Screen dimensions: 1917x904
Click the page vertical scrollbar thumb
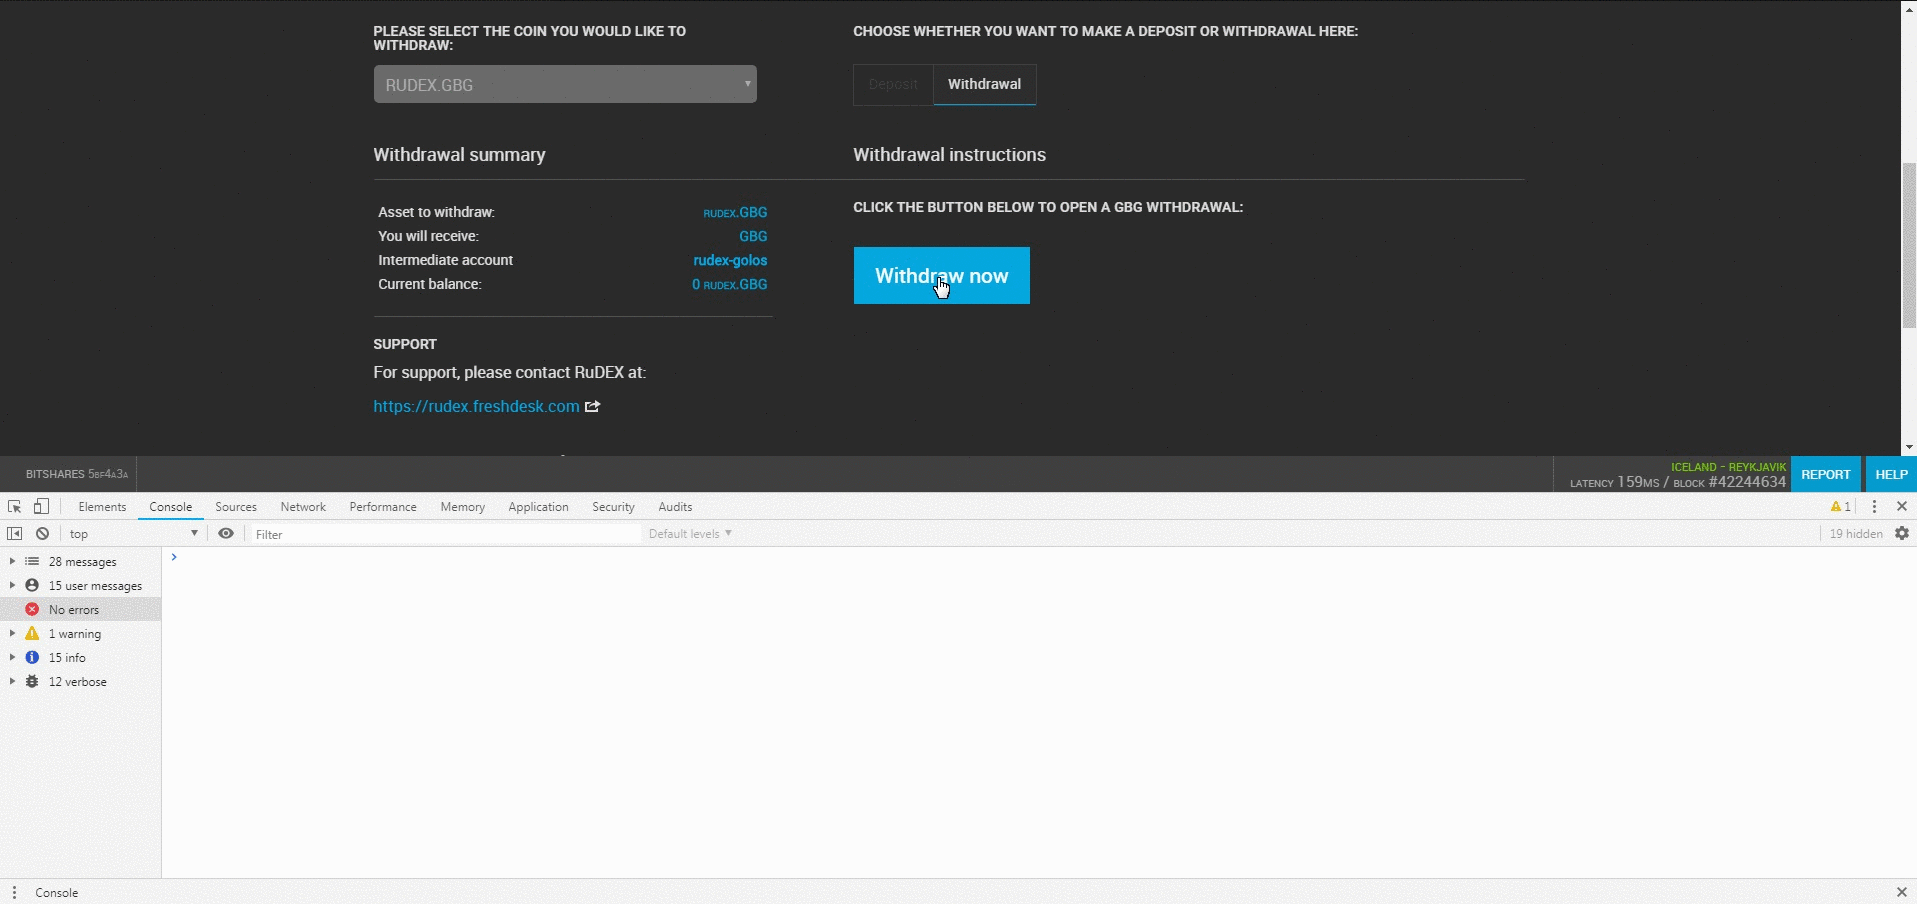[x=1909, y=245]
